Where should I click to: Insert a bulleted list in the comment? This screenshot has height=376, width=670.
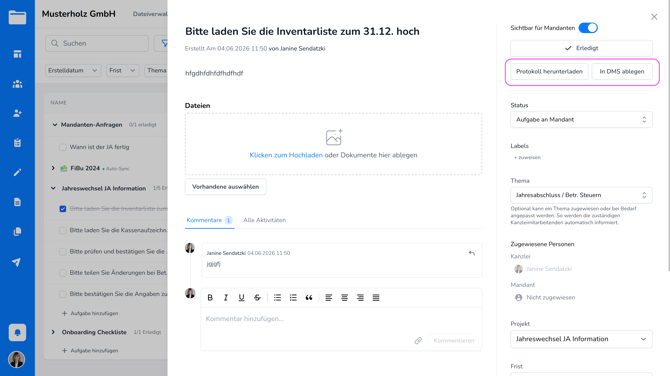point(277,298)
